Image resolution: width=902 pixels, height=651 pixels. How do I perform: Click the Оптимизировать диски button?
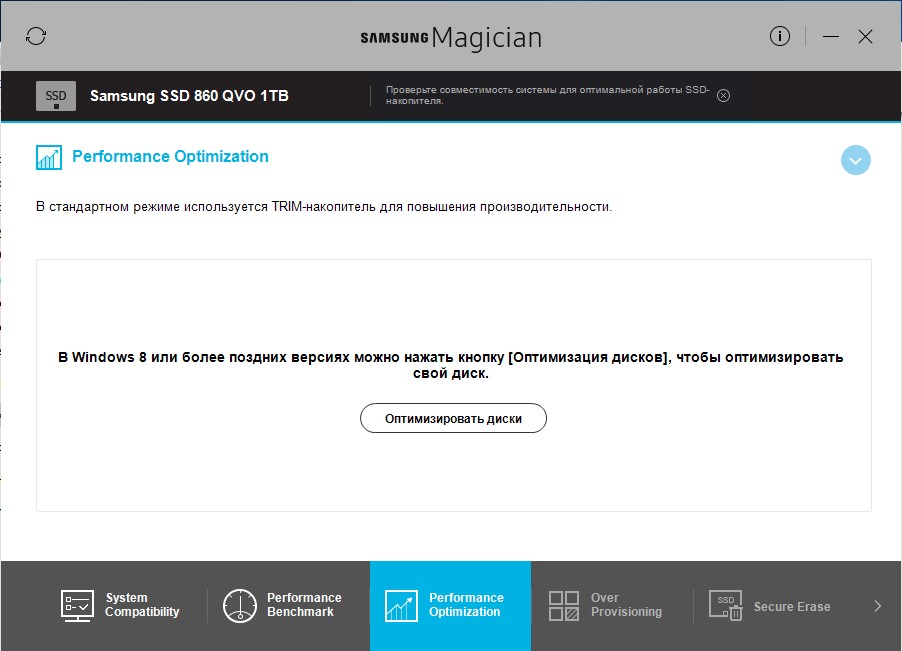click(453, 418)
